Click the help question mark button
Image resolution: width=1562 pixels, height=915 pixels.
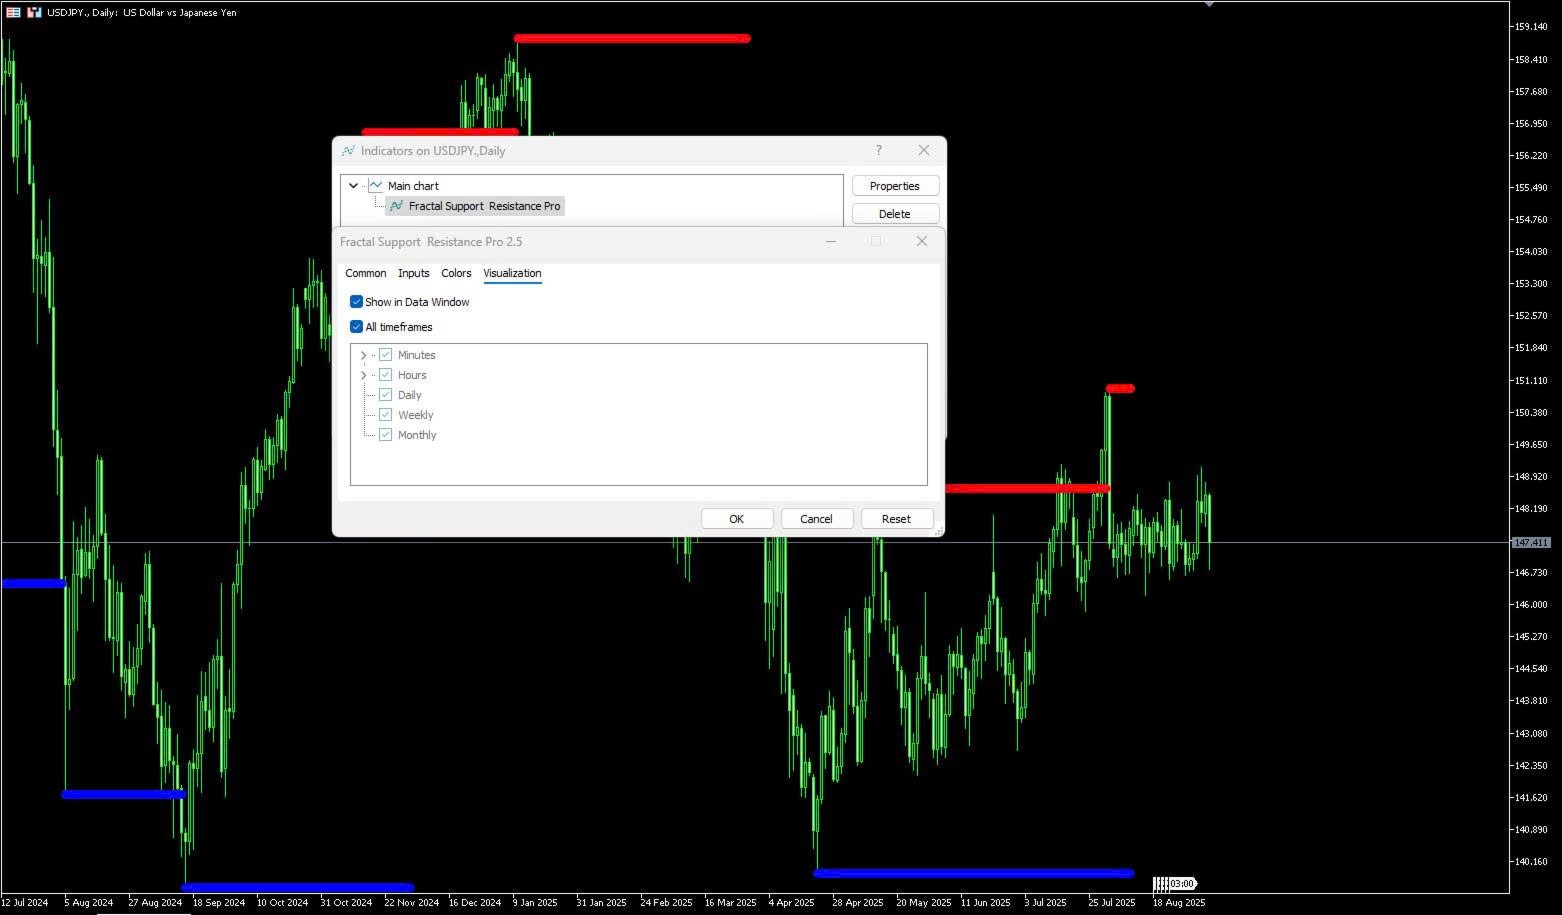point(879,150)
